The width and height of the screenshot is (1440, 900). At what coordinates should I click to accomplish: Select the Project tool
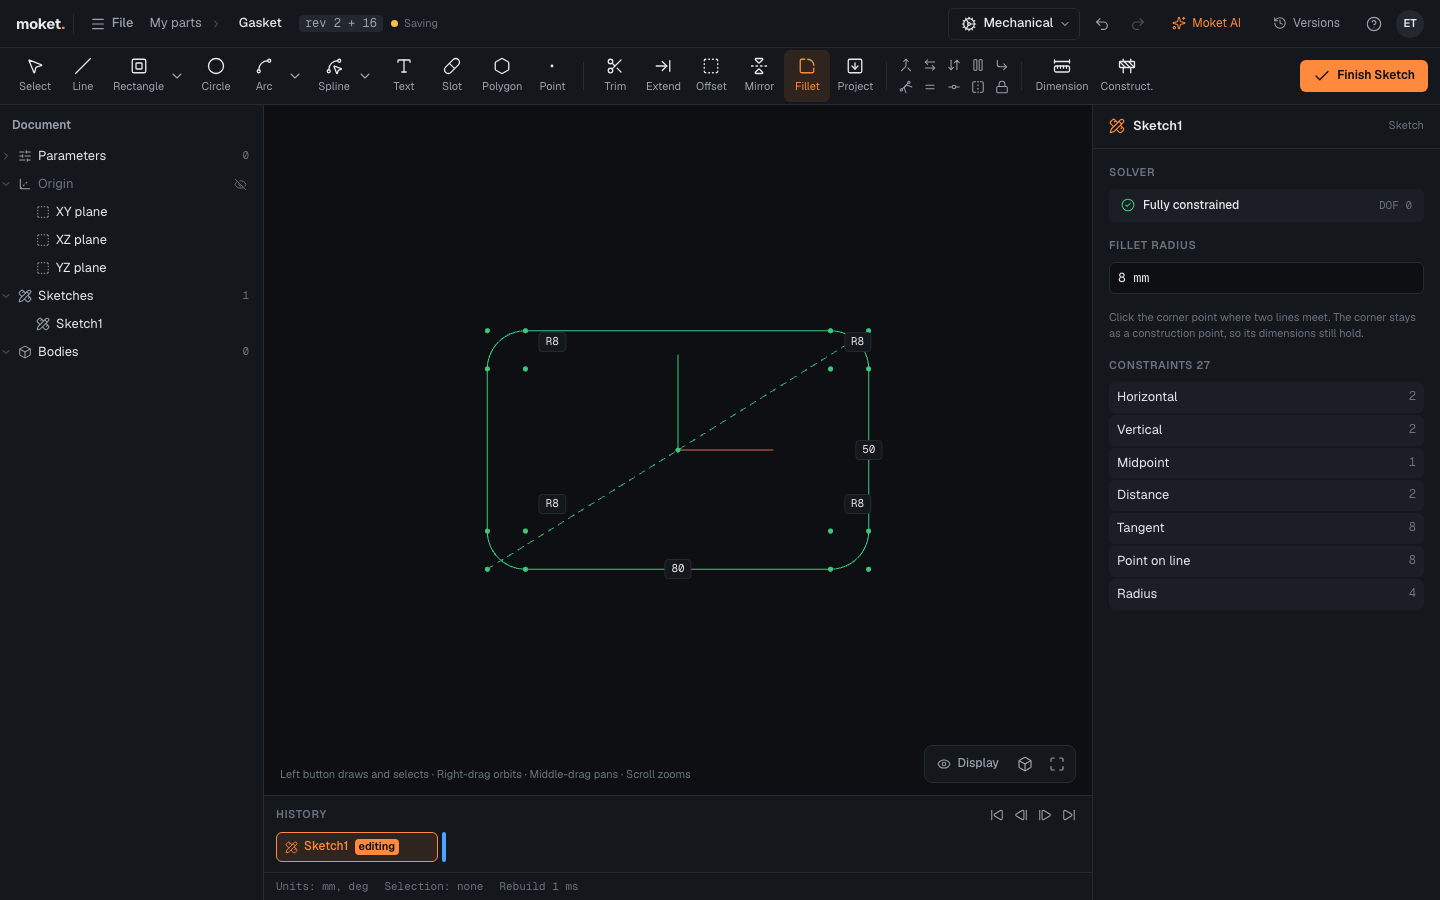[855, 75]
